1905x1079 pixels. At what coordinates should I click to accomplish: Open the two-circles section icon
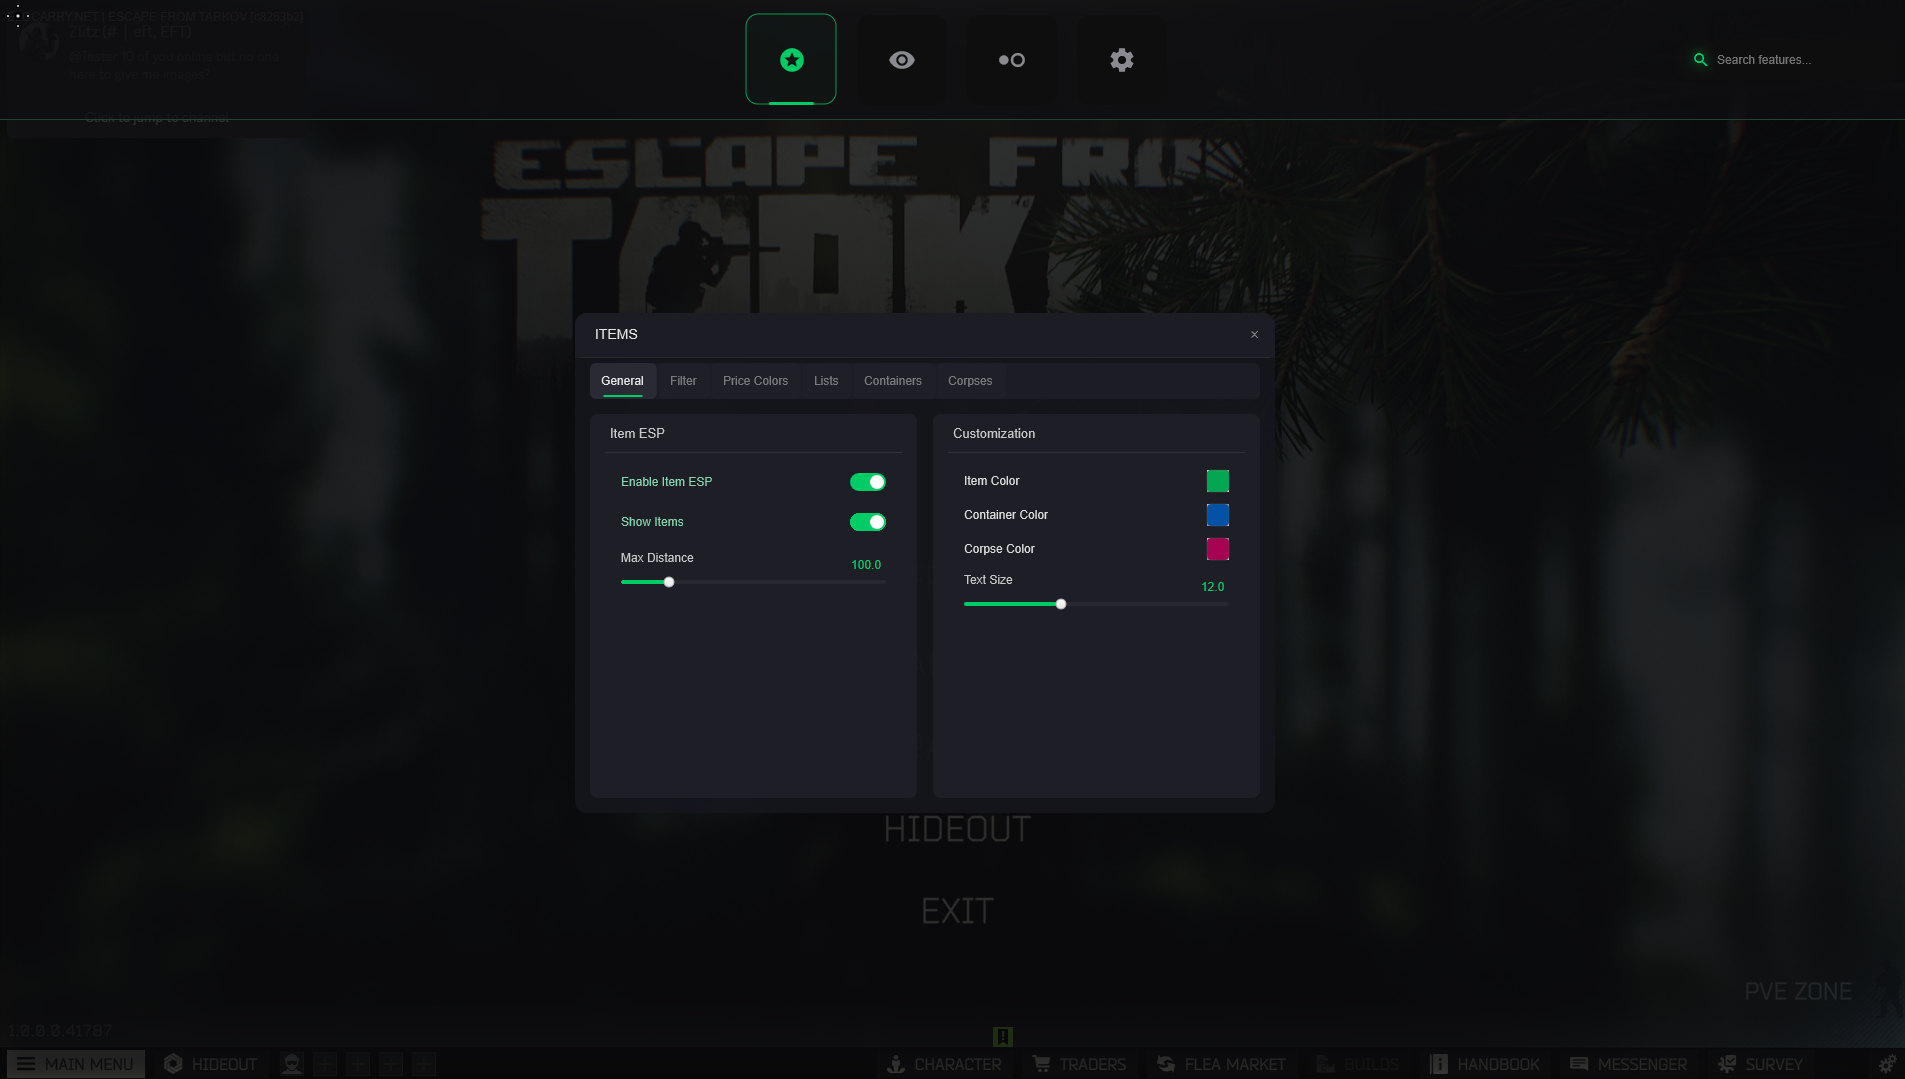[1011, 60]
